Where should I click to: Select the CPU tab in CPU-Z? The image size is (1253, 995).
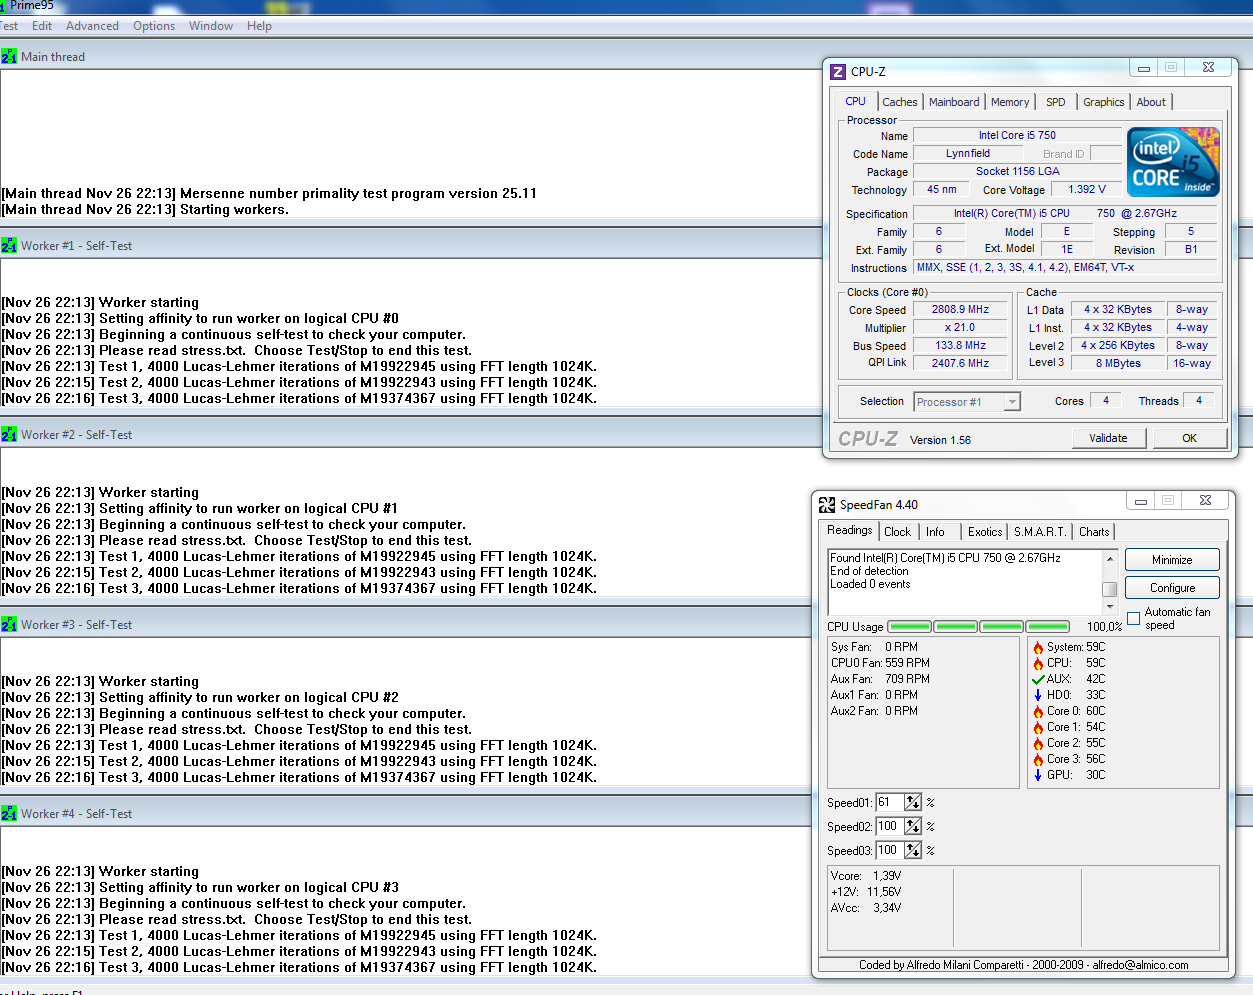[856, 101]
